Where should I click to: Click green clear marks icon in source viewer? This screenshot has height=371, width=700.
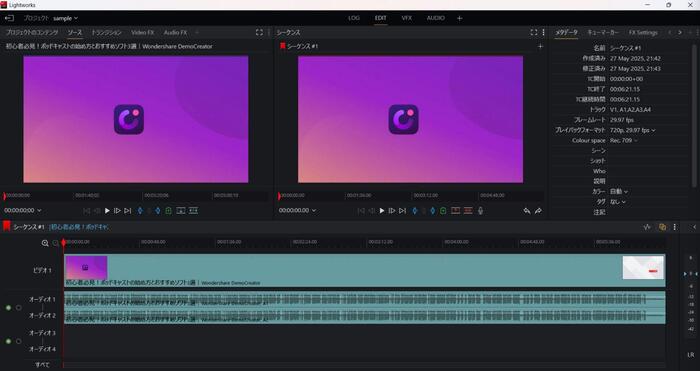click(x=168, y=211)
